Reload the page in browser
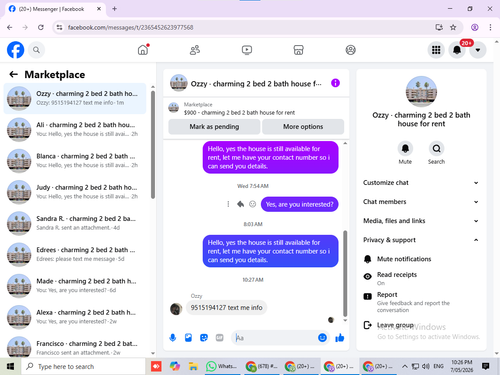This screenshot has height=375, width=500. pyautogui.click(x=41, y=27)
